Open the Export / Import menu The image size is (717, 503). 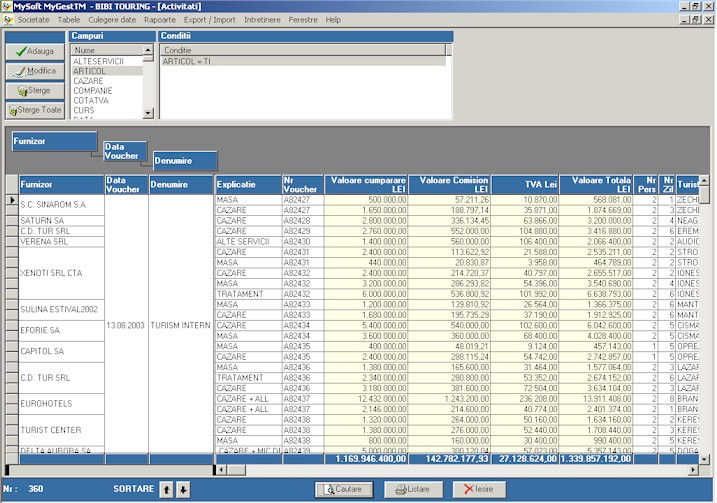point(210,20)
